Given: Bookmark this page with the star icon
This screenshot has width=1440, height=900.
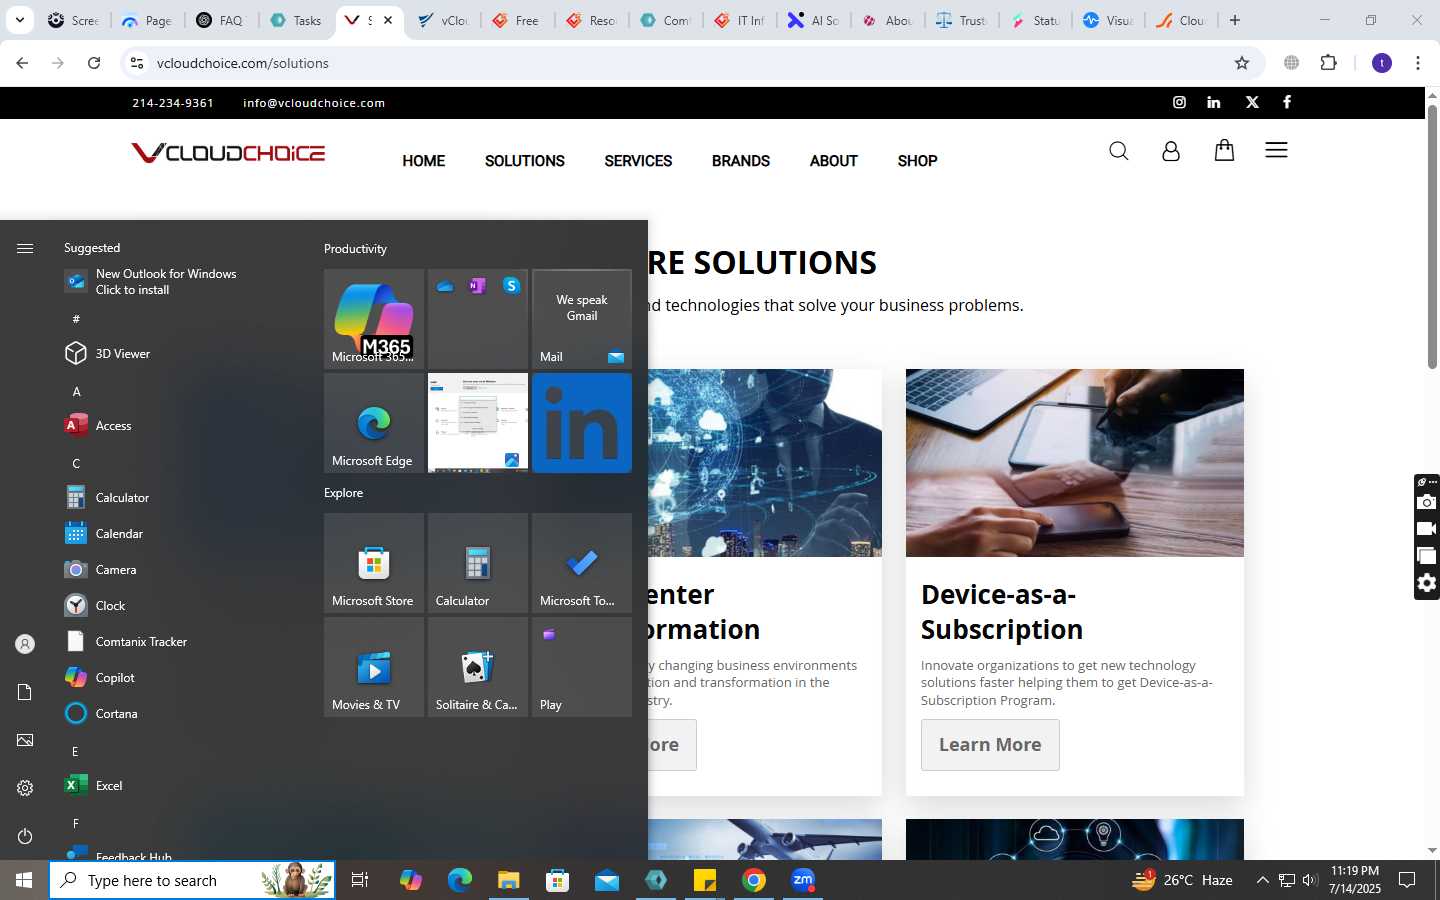Looking at the screenshot, I should pos(1242,63).
